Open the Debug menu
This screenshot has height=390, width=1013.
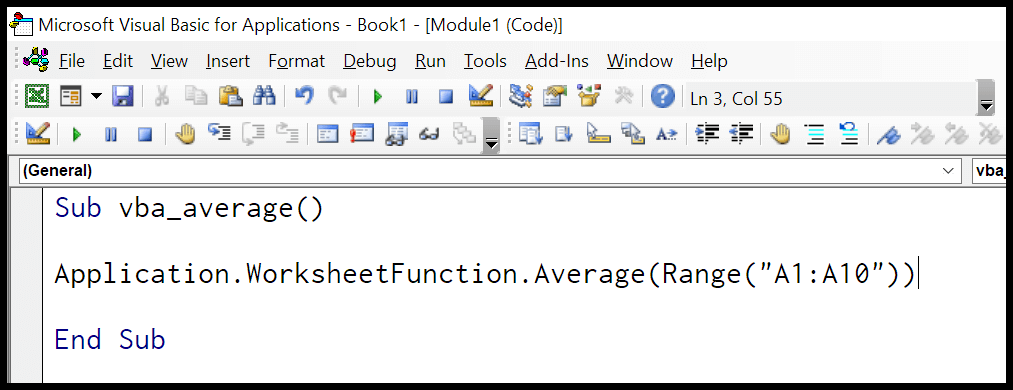click(x=370, y=61)
